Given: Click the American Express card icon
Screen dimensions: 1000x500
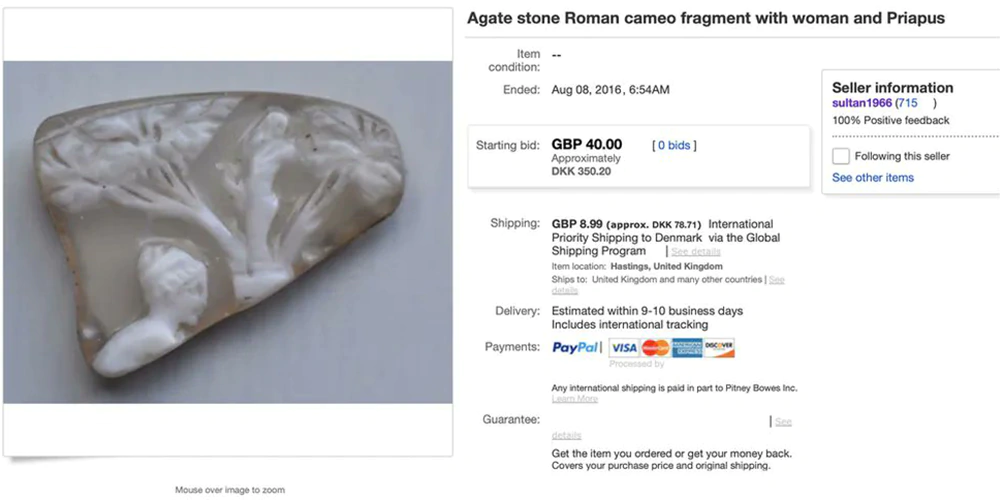Looking at the screenshot, I should (x=687, y=348).
